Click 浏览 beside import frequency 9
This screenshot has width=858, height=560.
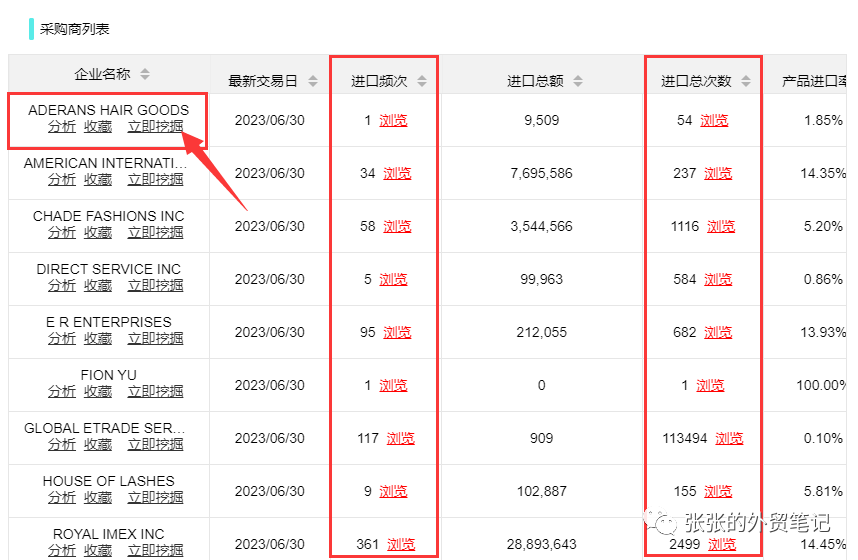[393, 492]
